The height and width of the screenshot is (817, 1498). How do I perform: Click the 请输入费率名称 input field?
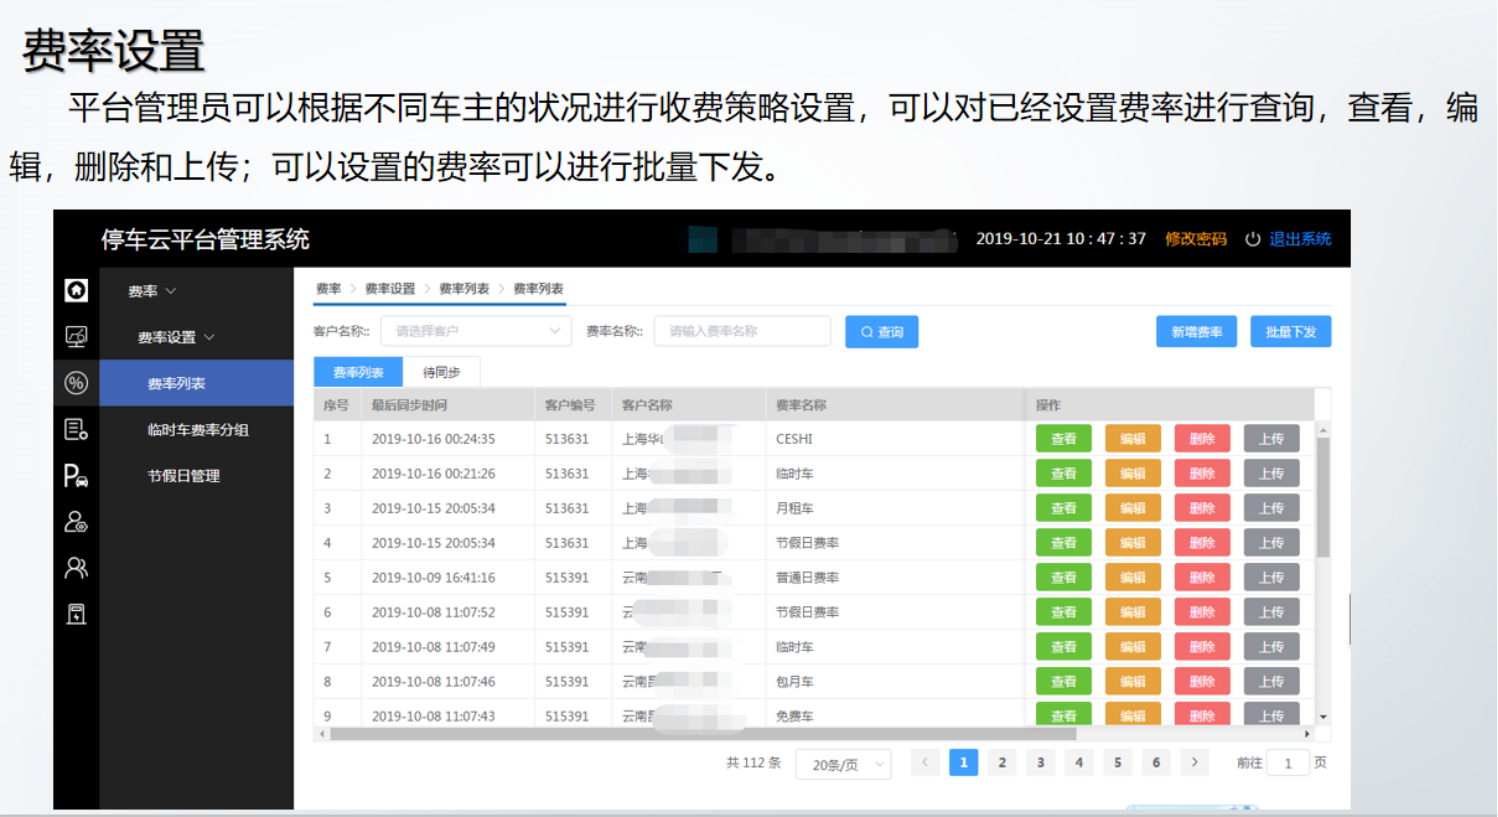(x=742, y=331)
